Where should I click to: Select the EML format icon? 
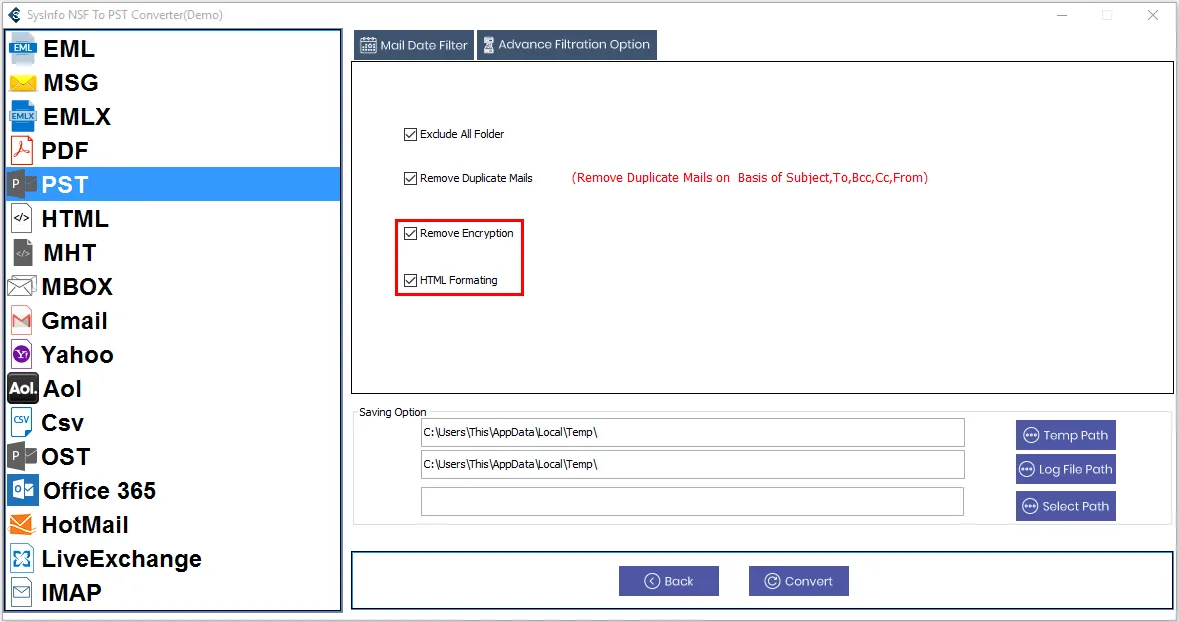point(23,48)
